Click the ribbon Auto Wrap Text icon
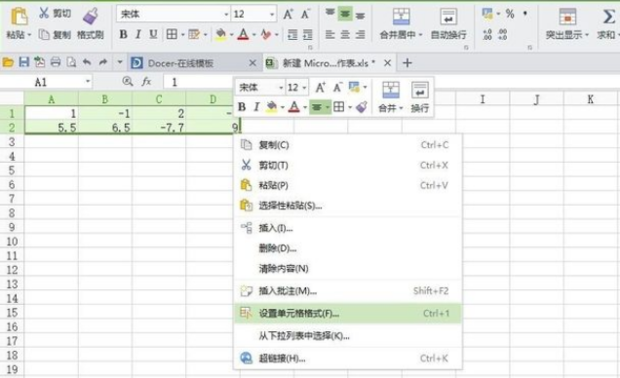 tap(448, 17)
